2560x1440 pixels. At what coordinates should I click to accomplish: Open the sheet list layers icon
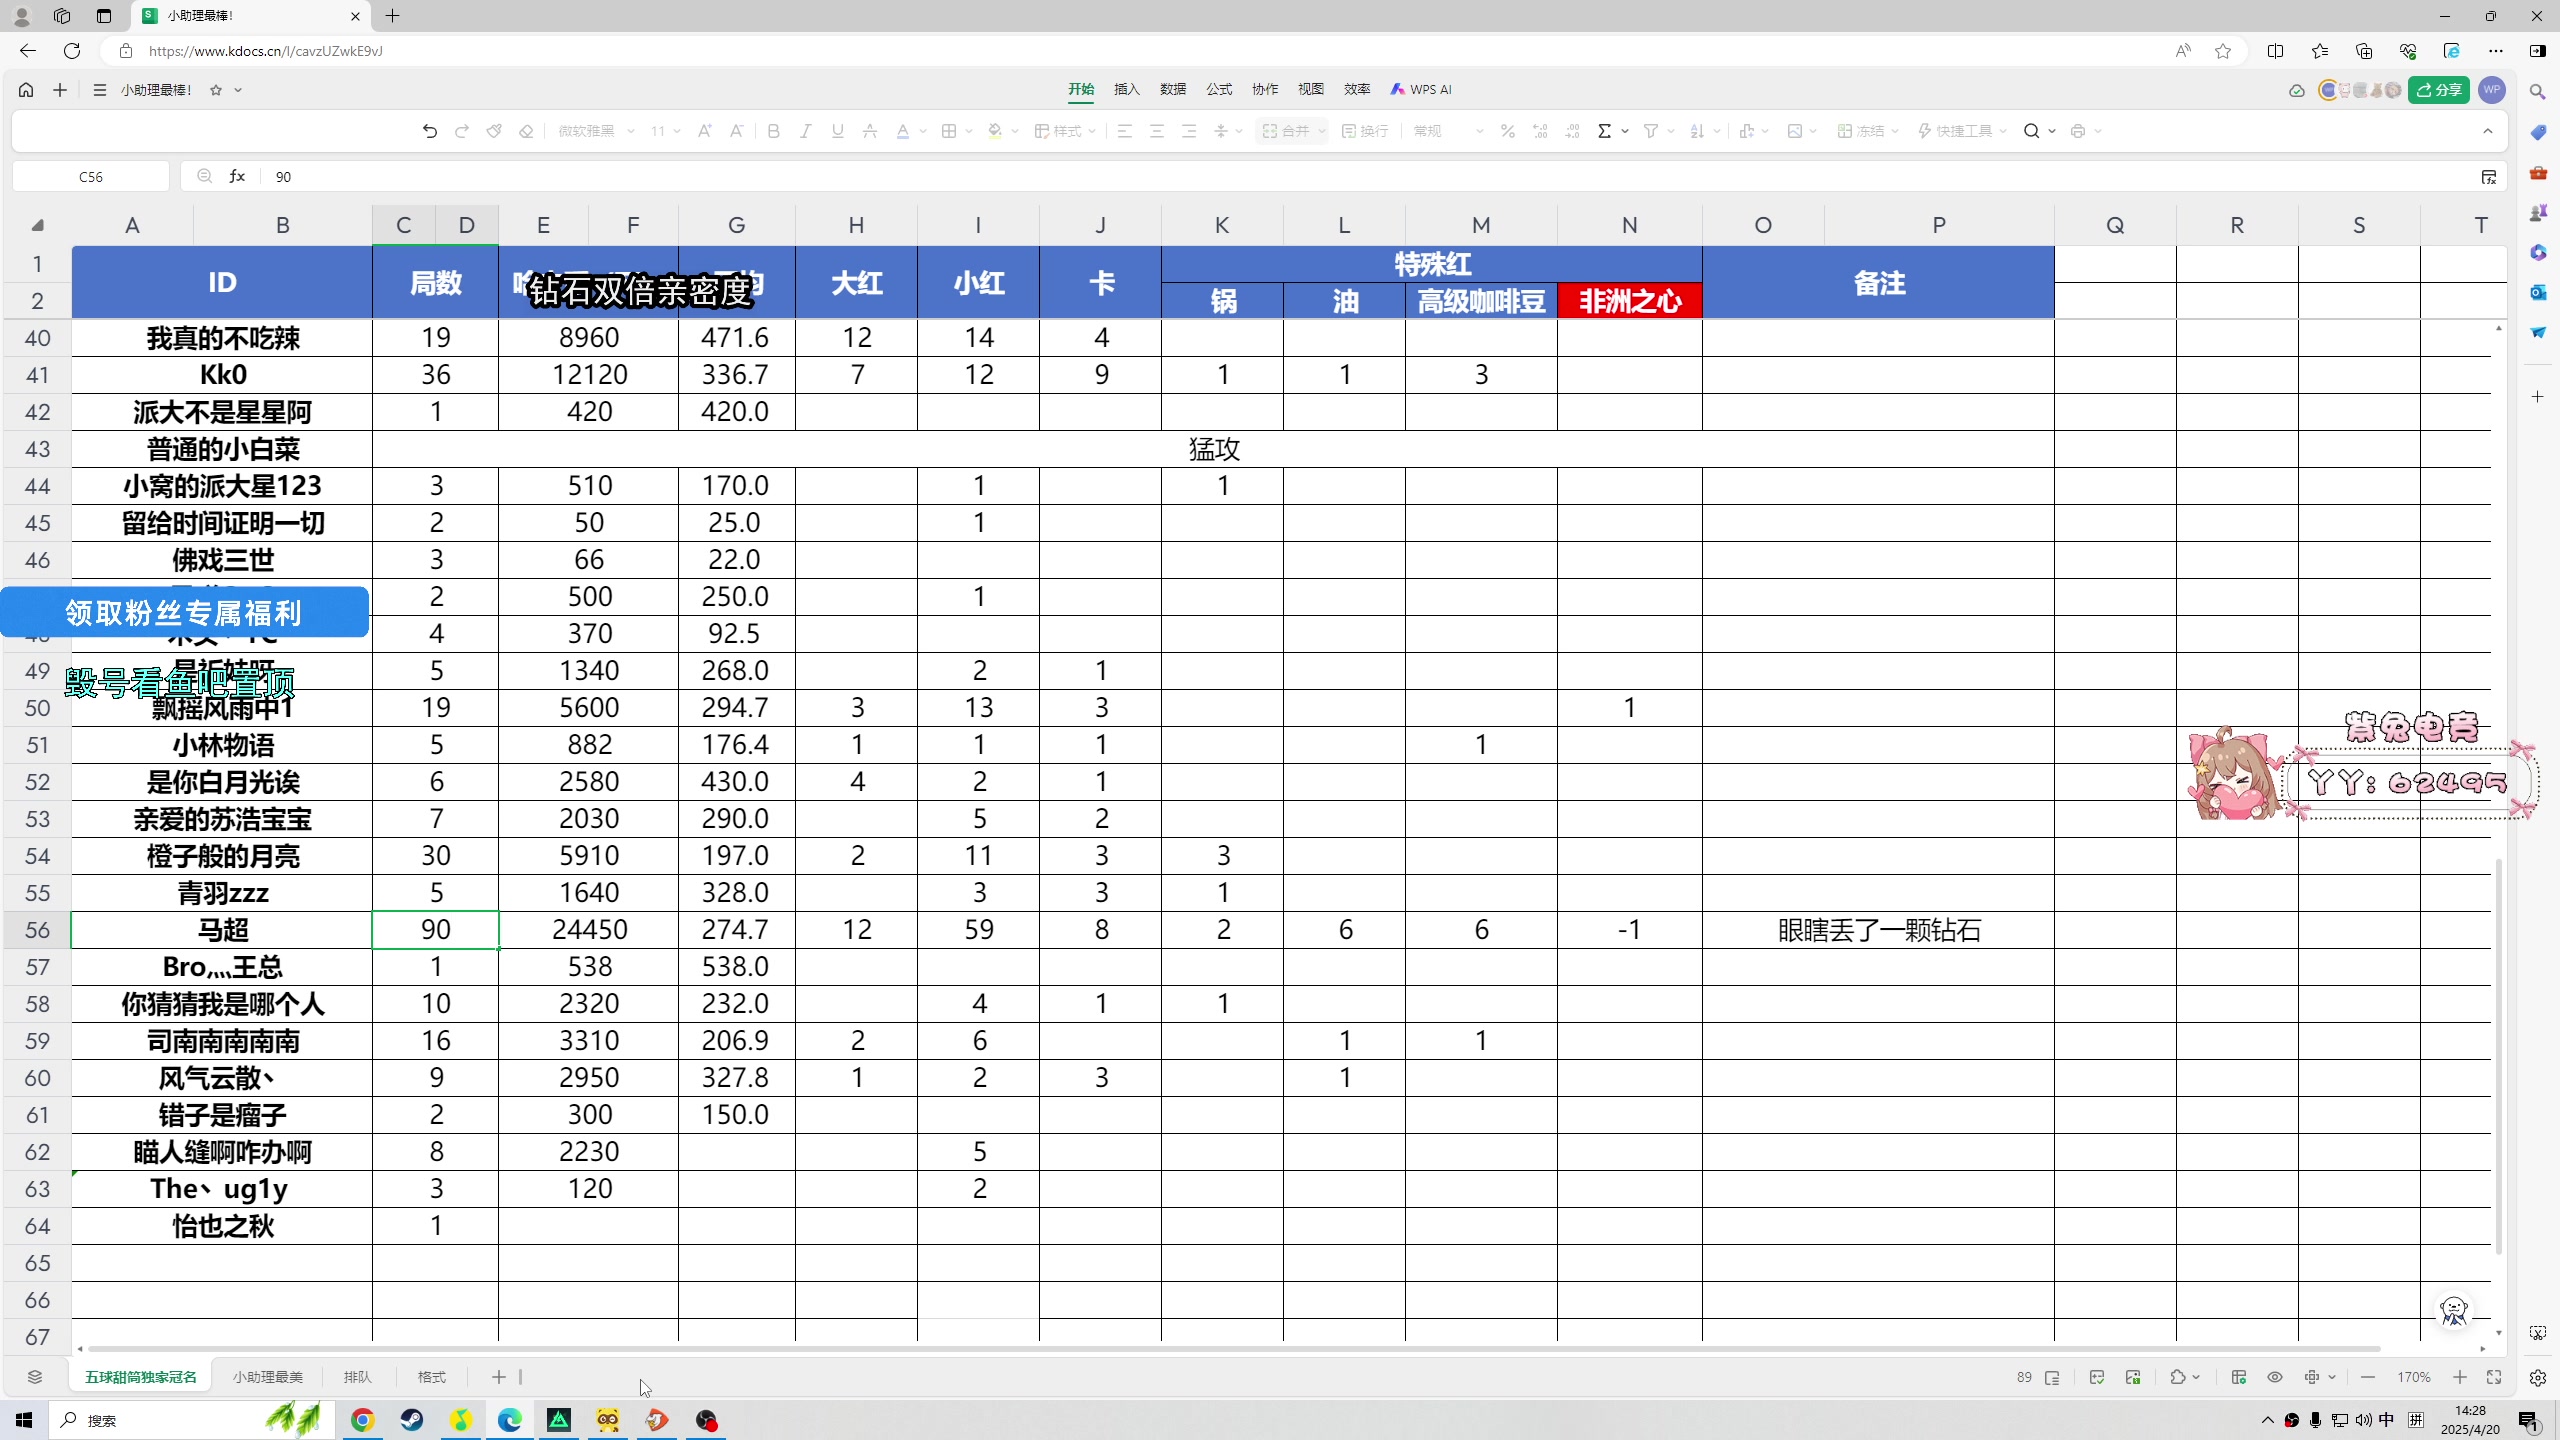[35, 1377]
